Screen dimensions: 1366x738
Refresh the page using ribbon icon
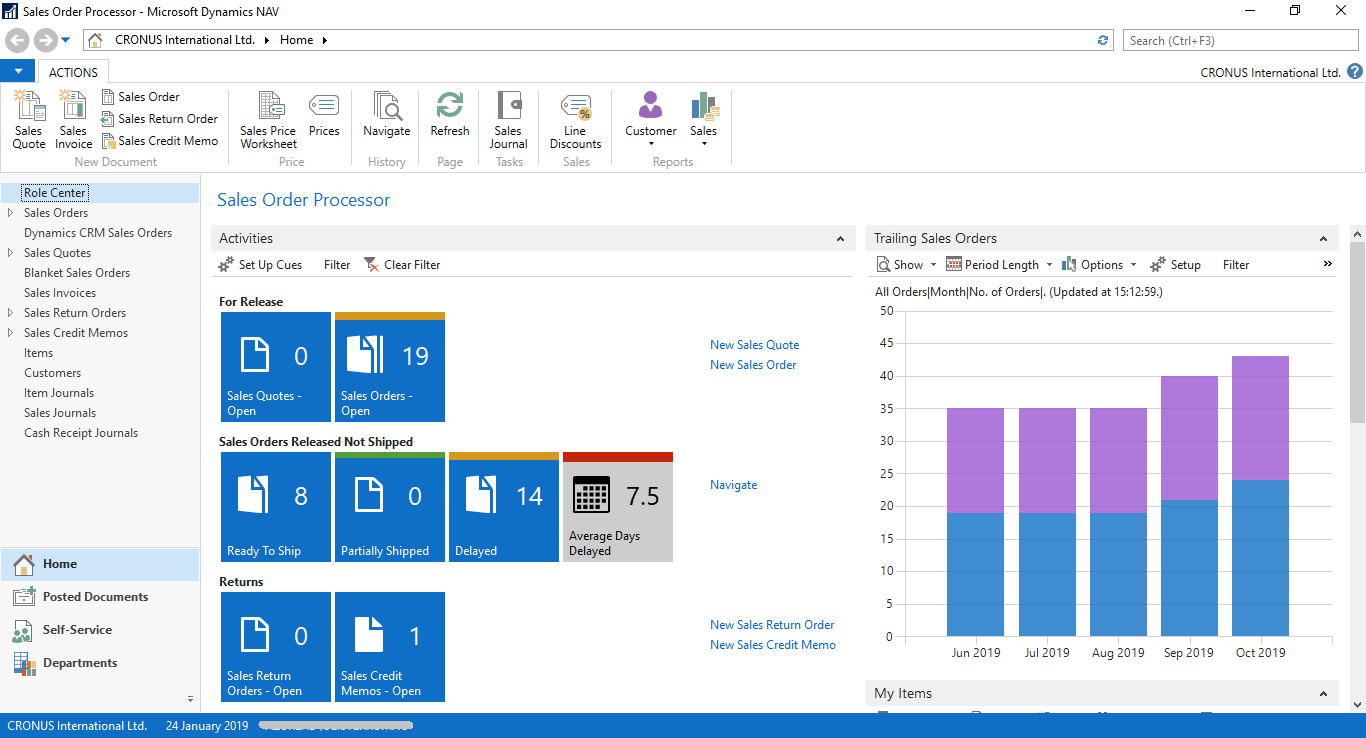pyautogui.click(x=450, y=115)
